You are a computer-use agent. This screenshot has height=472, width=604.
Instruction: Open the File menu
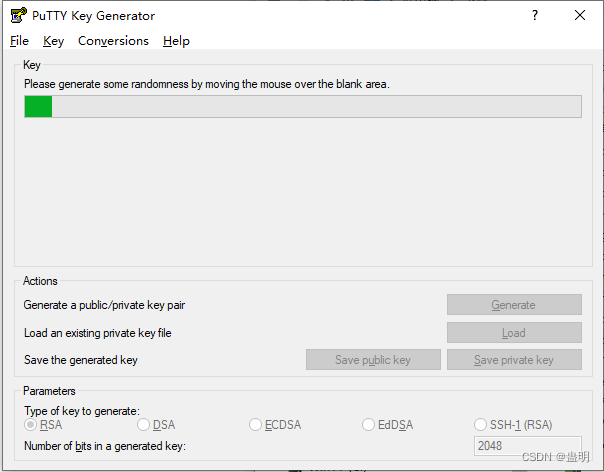[x=19, y=41]
